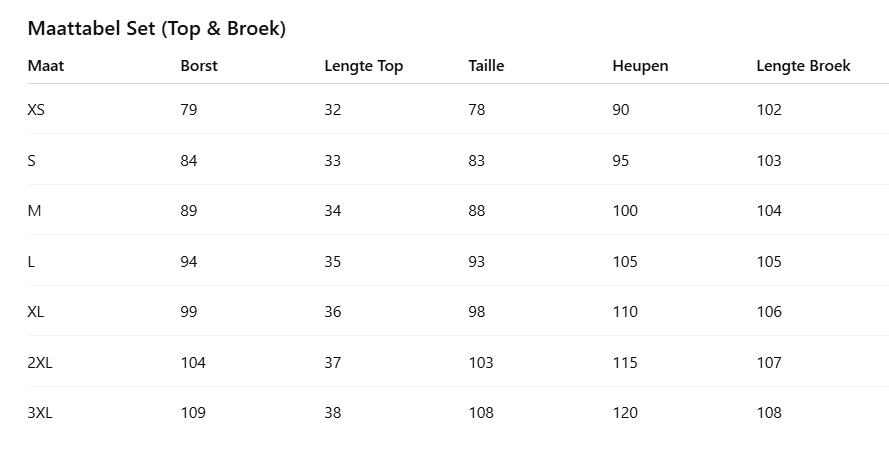The image size is (889, 463).
Task: Click the Heupen column header
Action: click(640, 66)
